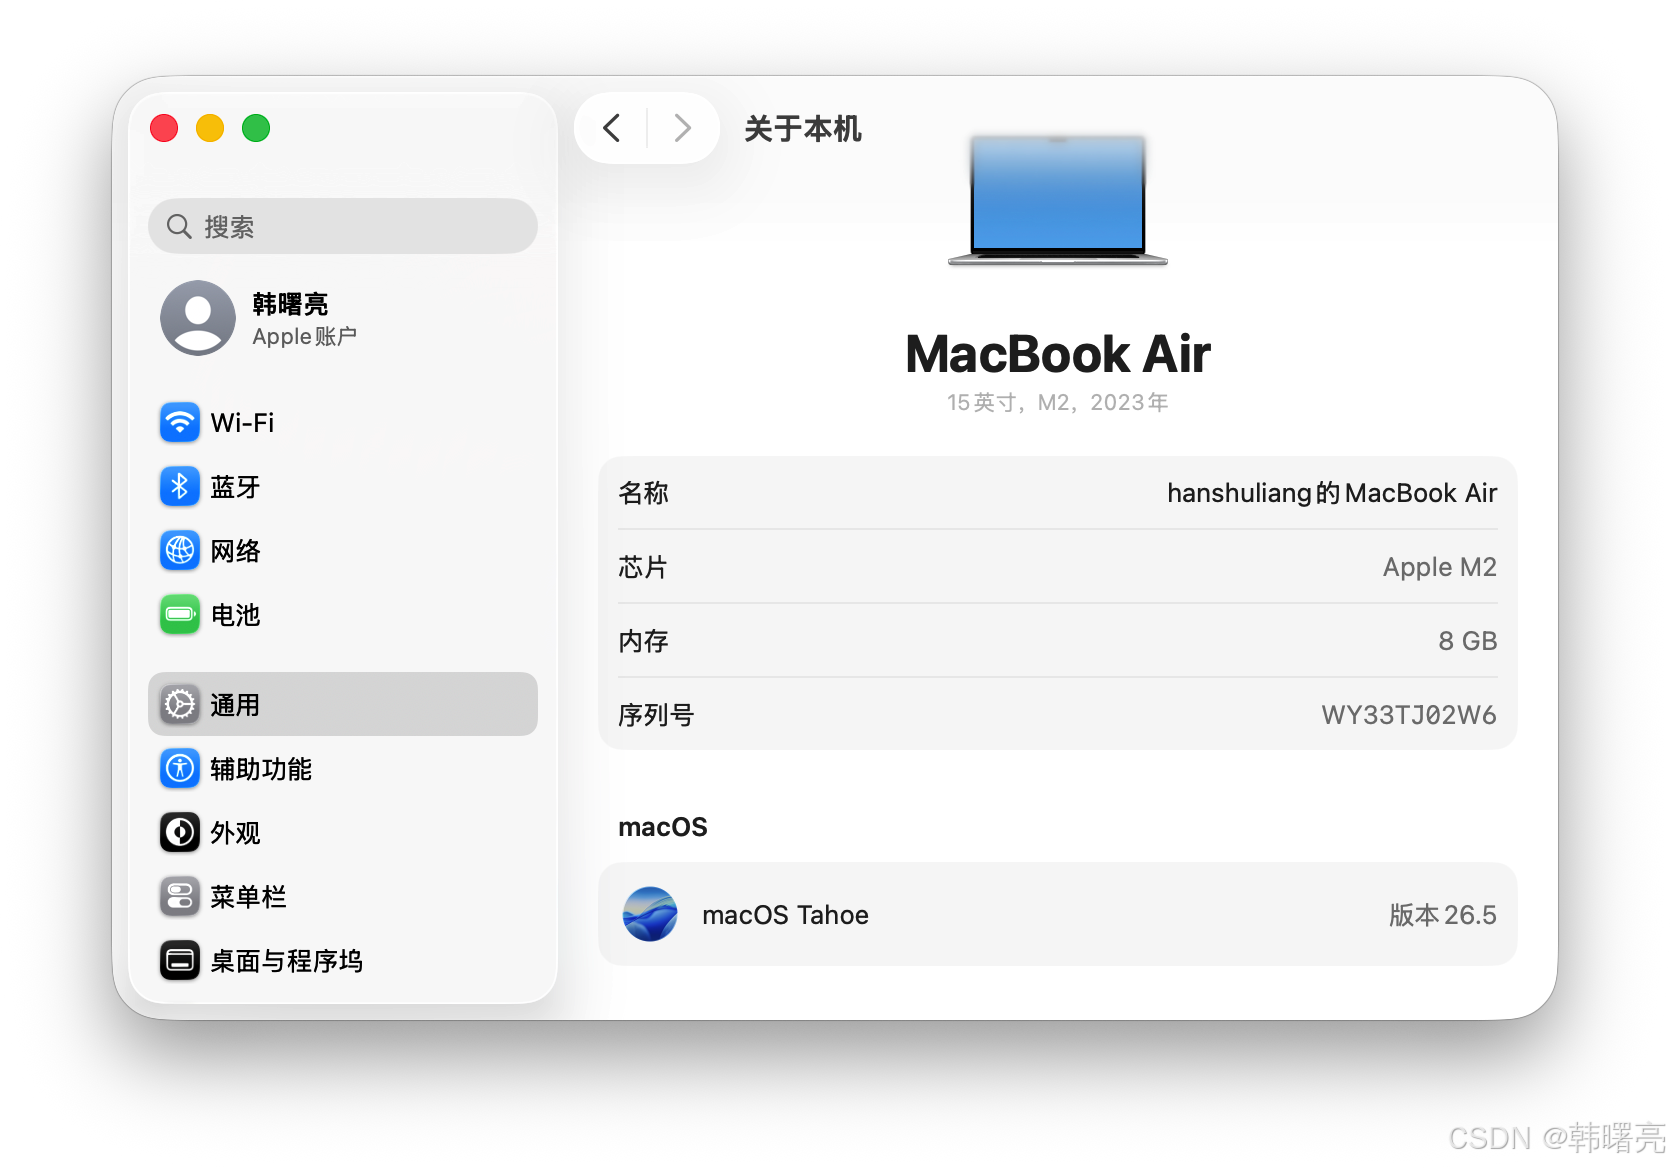Click the memory value 8 GB
Screen dimensions: 1670x1168
[1468, 641]
